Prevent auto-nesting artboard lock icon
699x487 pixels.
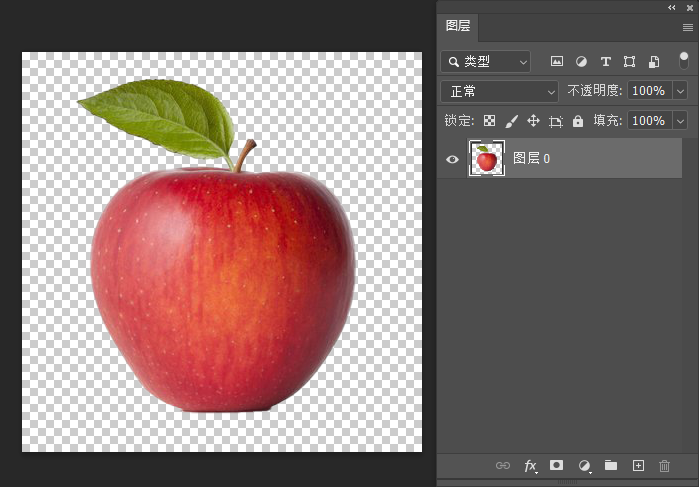pos(556,121)
